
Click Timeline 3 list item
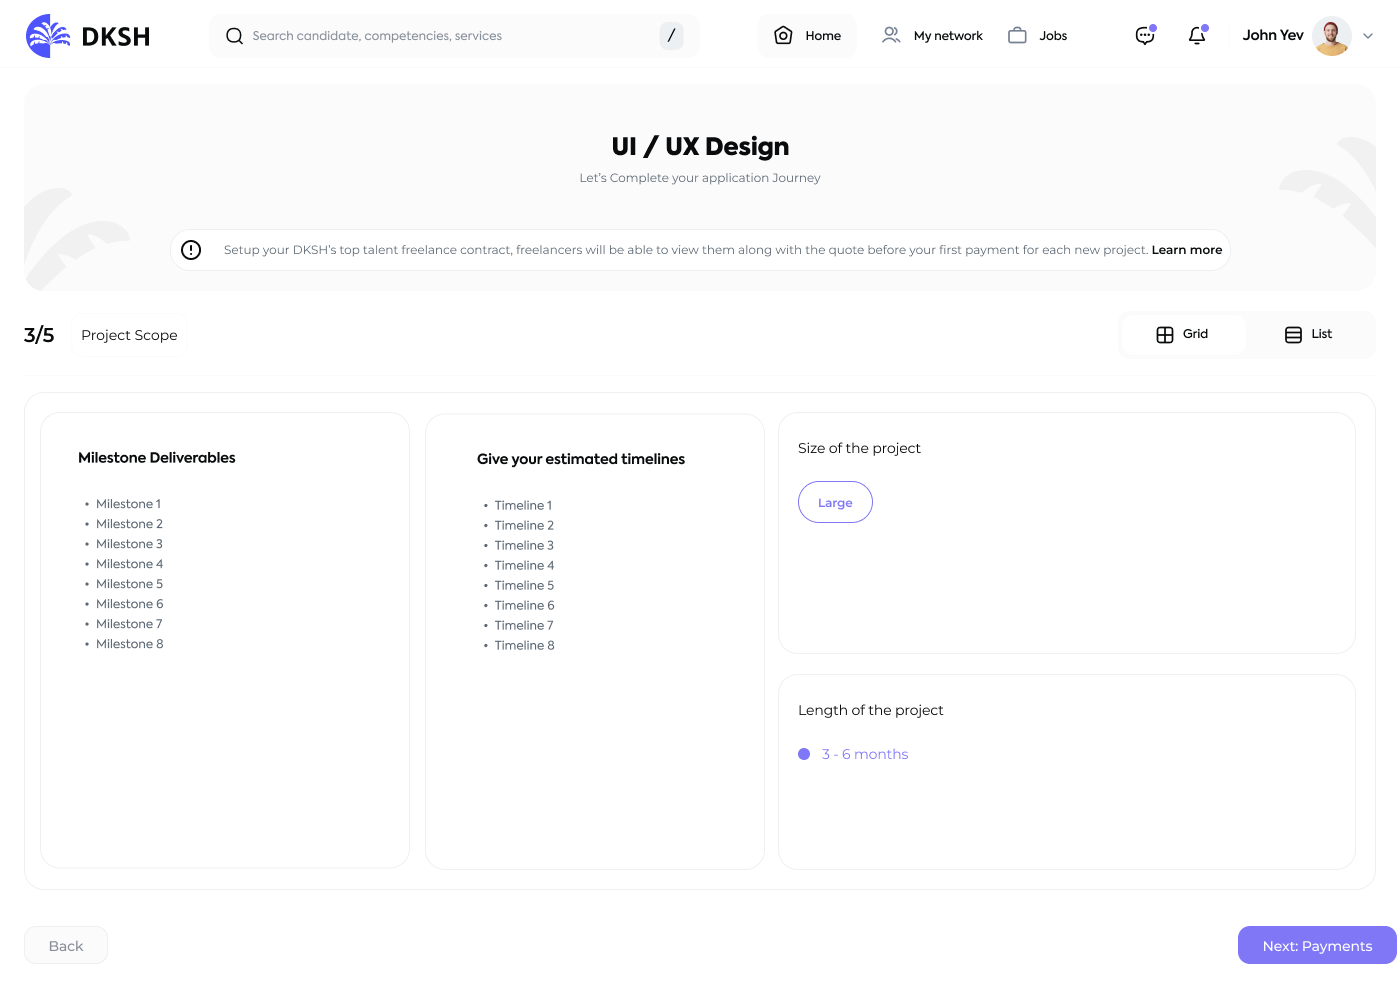click(x=524, y=545)
